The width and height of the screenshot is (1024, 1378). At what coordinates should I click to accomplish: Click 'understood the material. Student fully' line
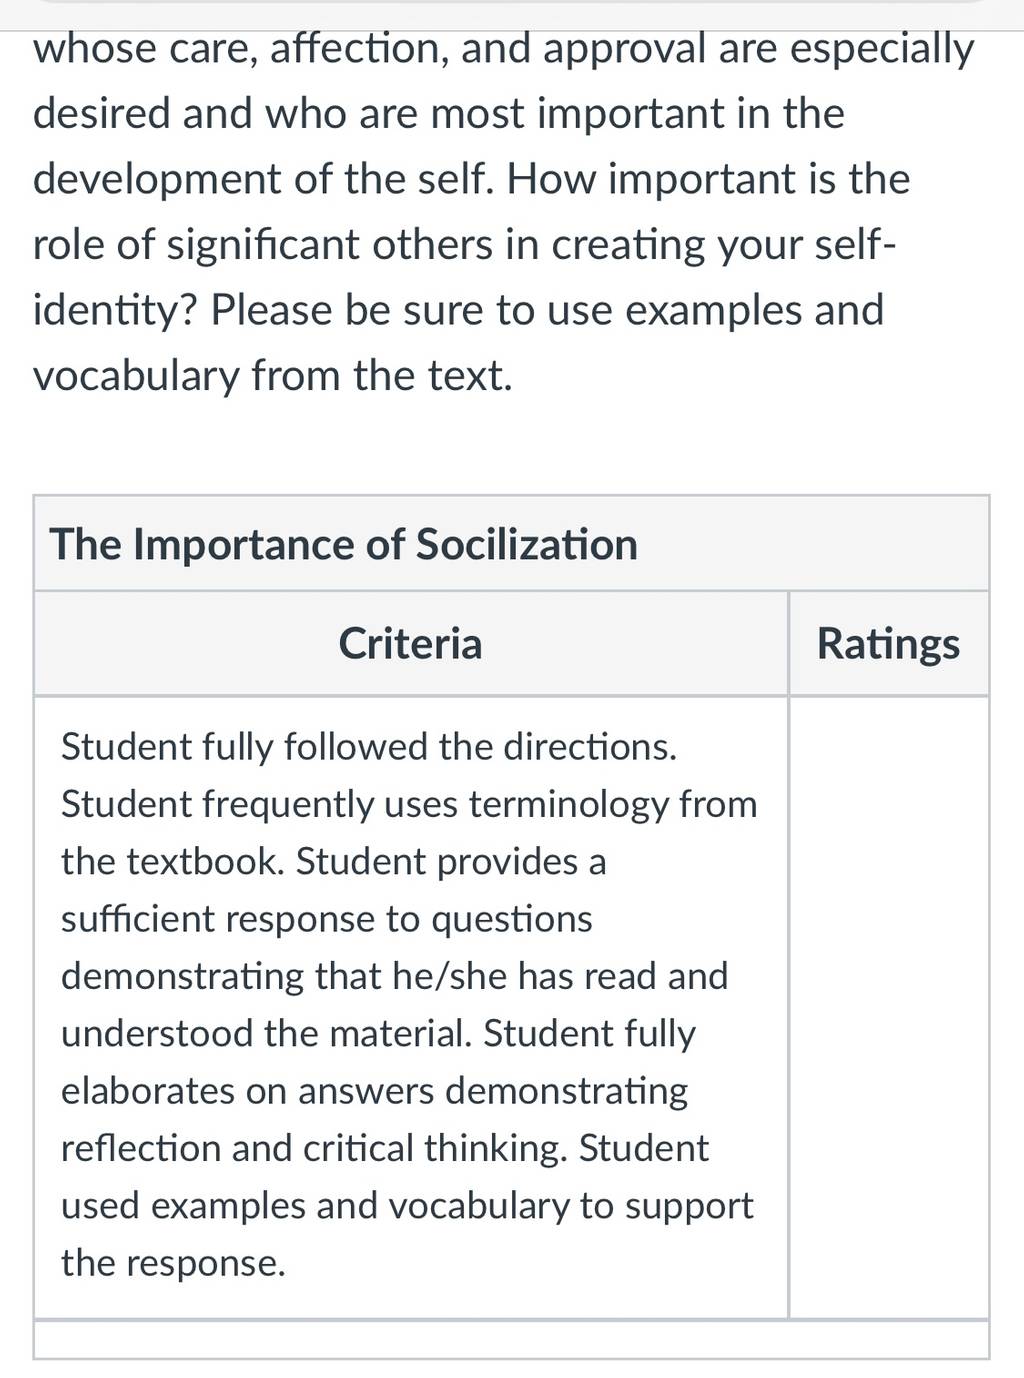[378, 1033]
